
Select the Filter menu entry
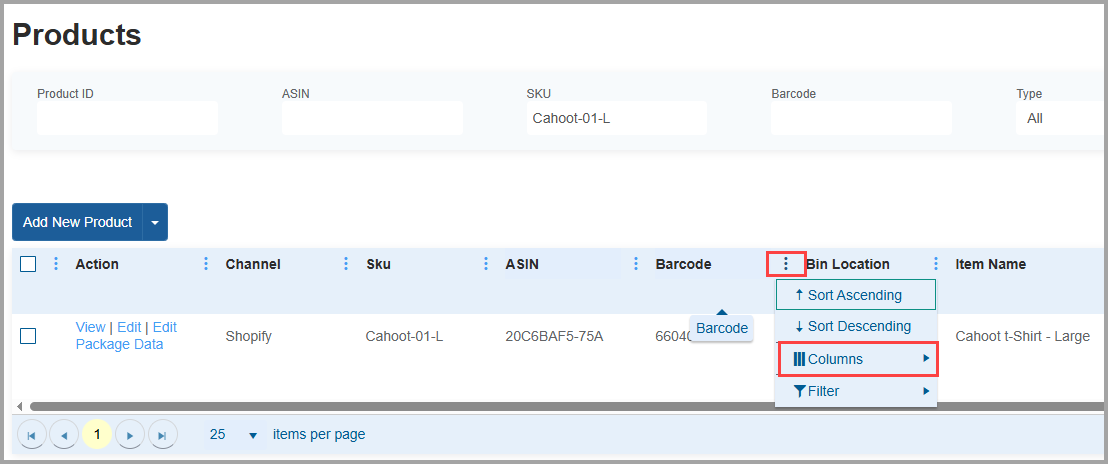[x=856, y=391]
